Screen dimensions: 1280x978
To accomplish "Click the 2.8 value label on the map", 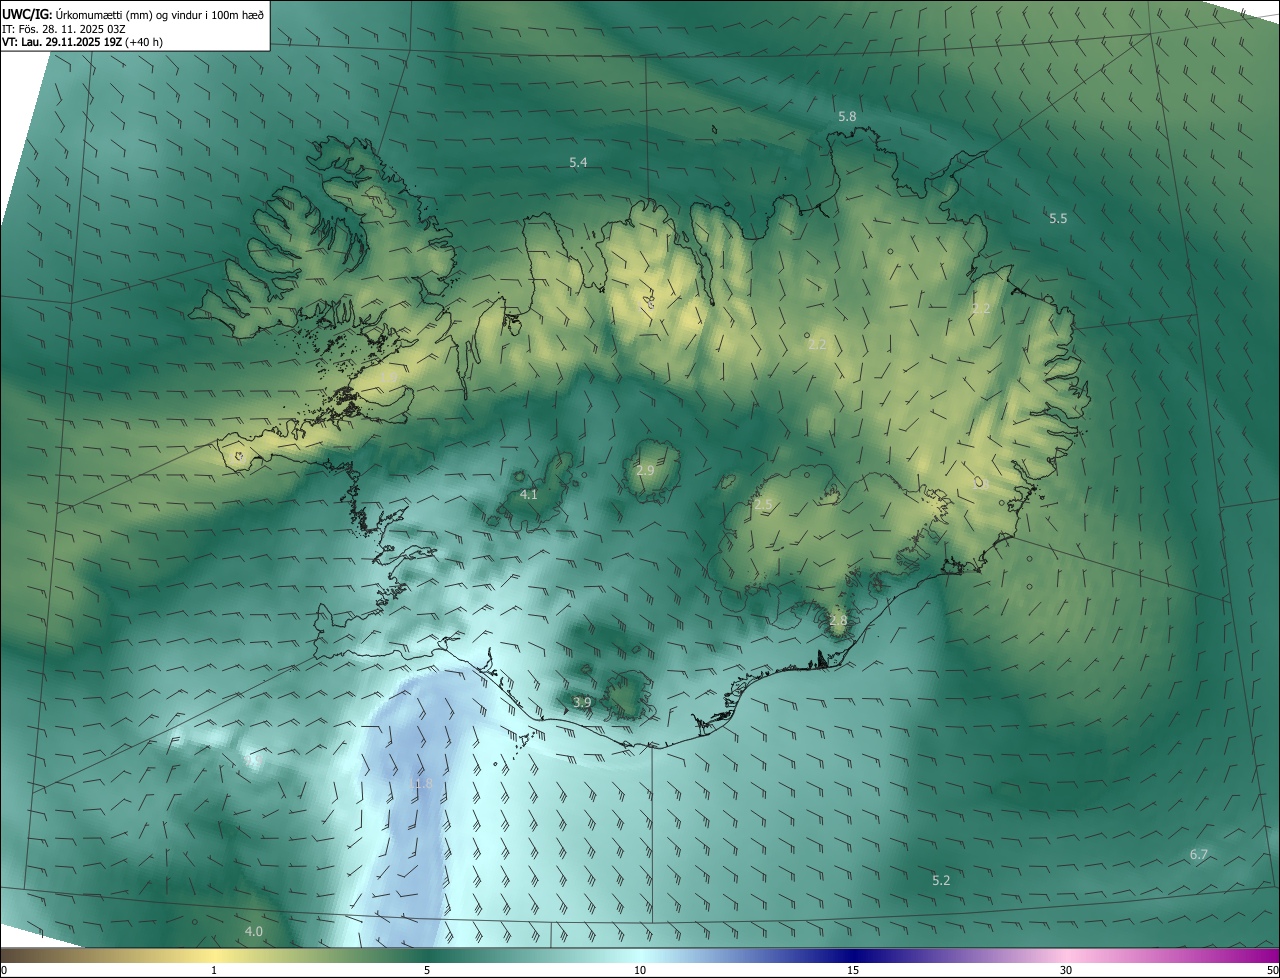I will pos(838,620).
